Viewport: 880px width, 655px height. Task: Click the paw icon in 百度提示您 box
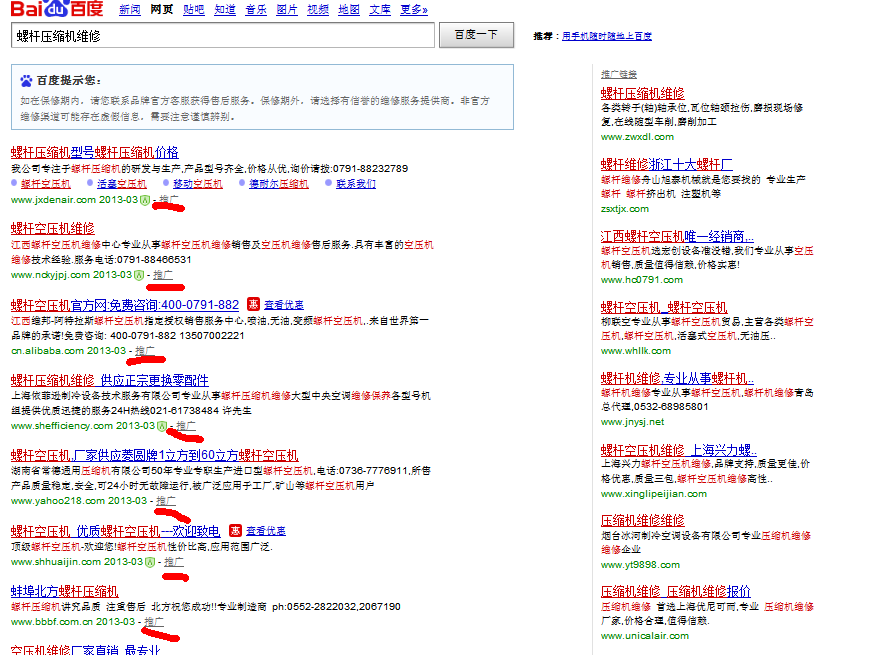click(26, 81)
